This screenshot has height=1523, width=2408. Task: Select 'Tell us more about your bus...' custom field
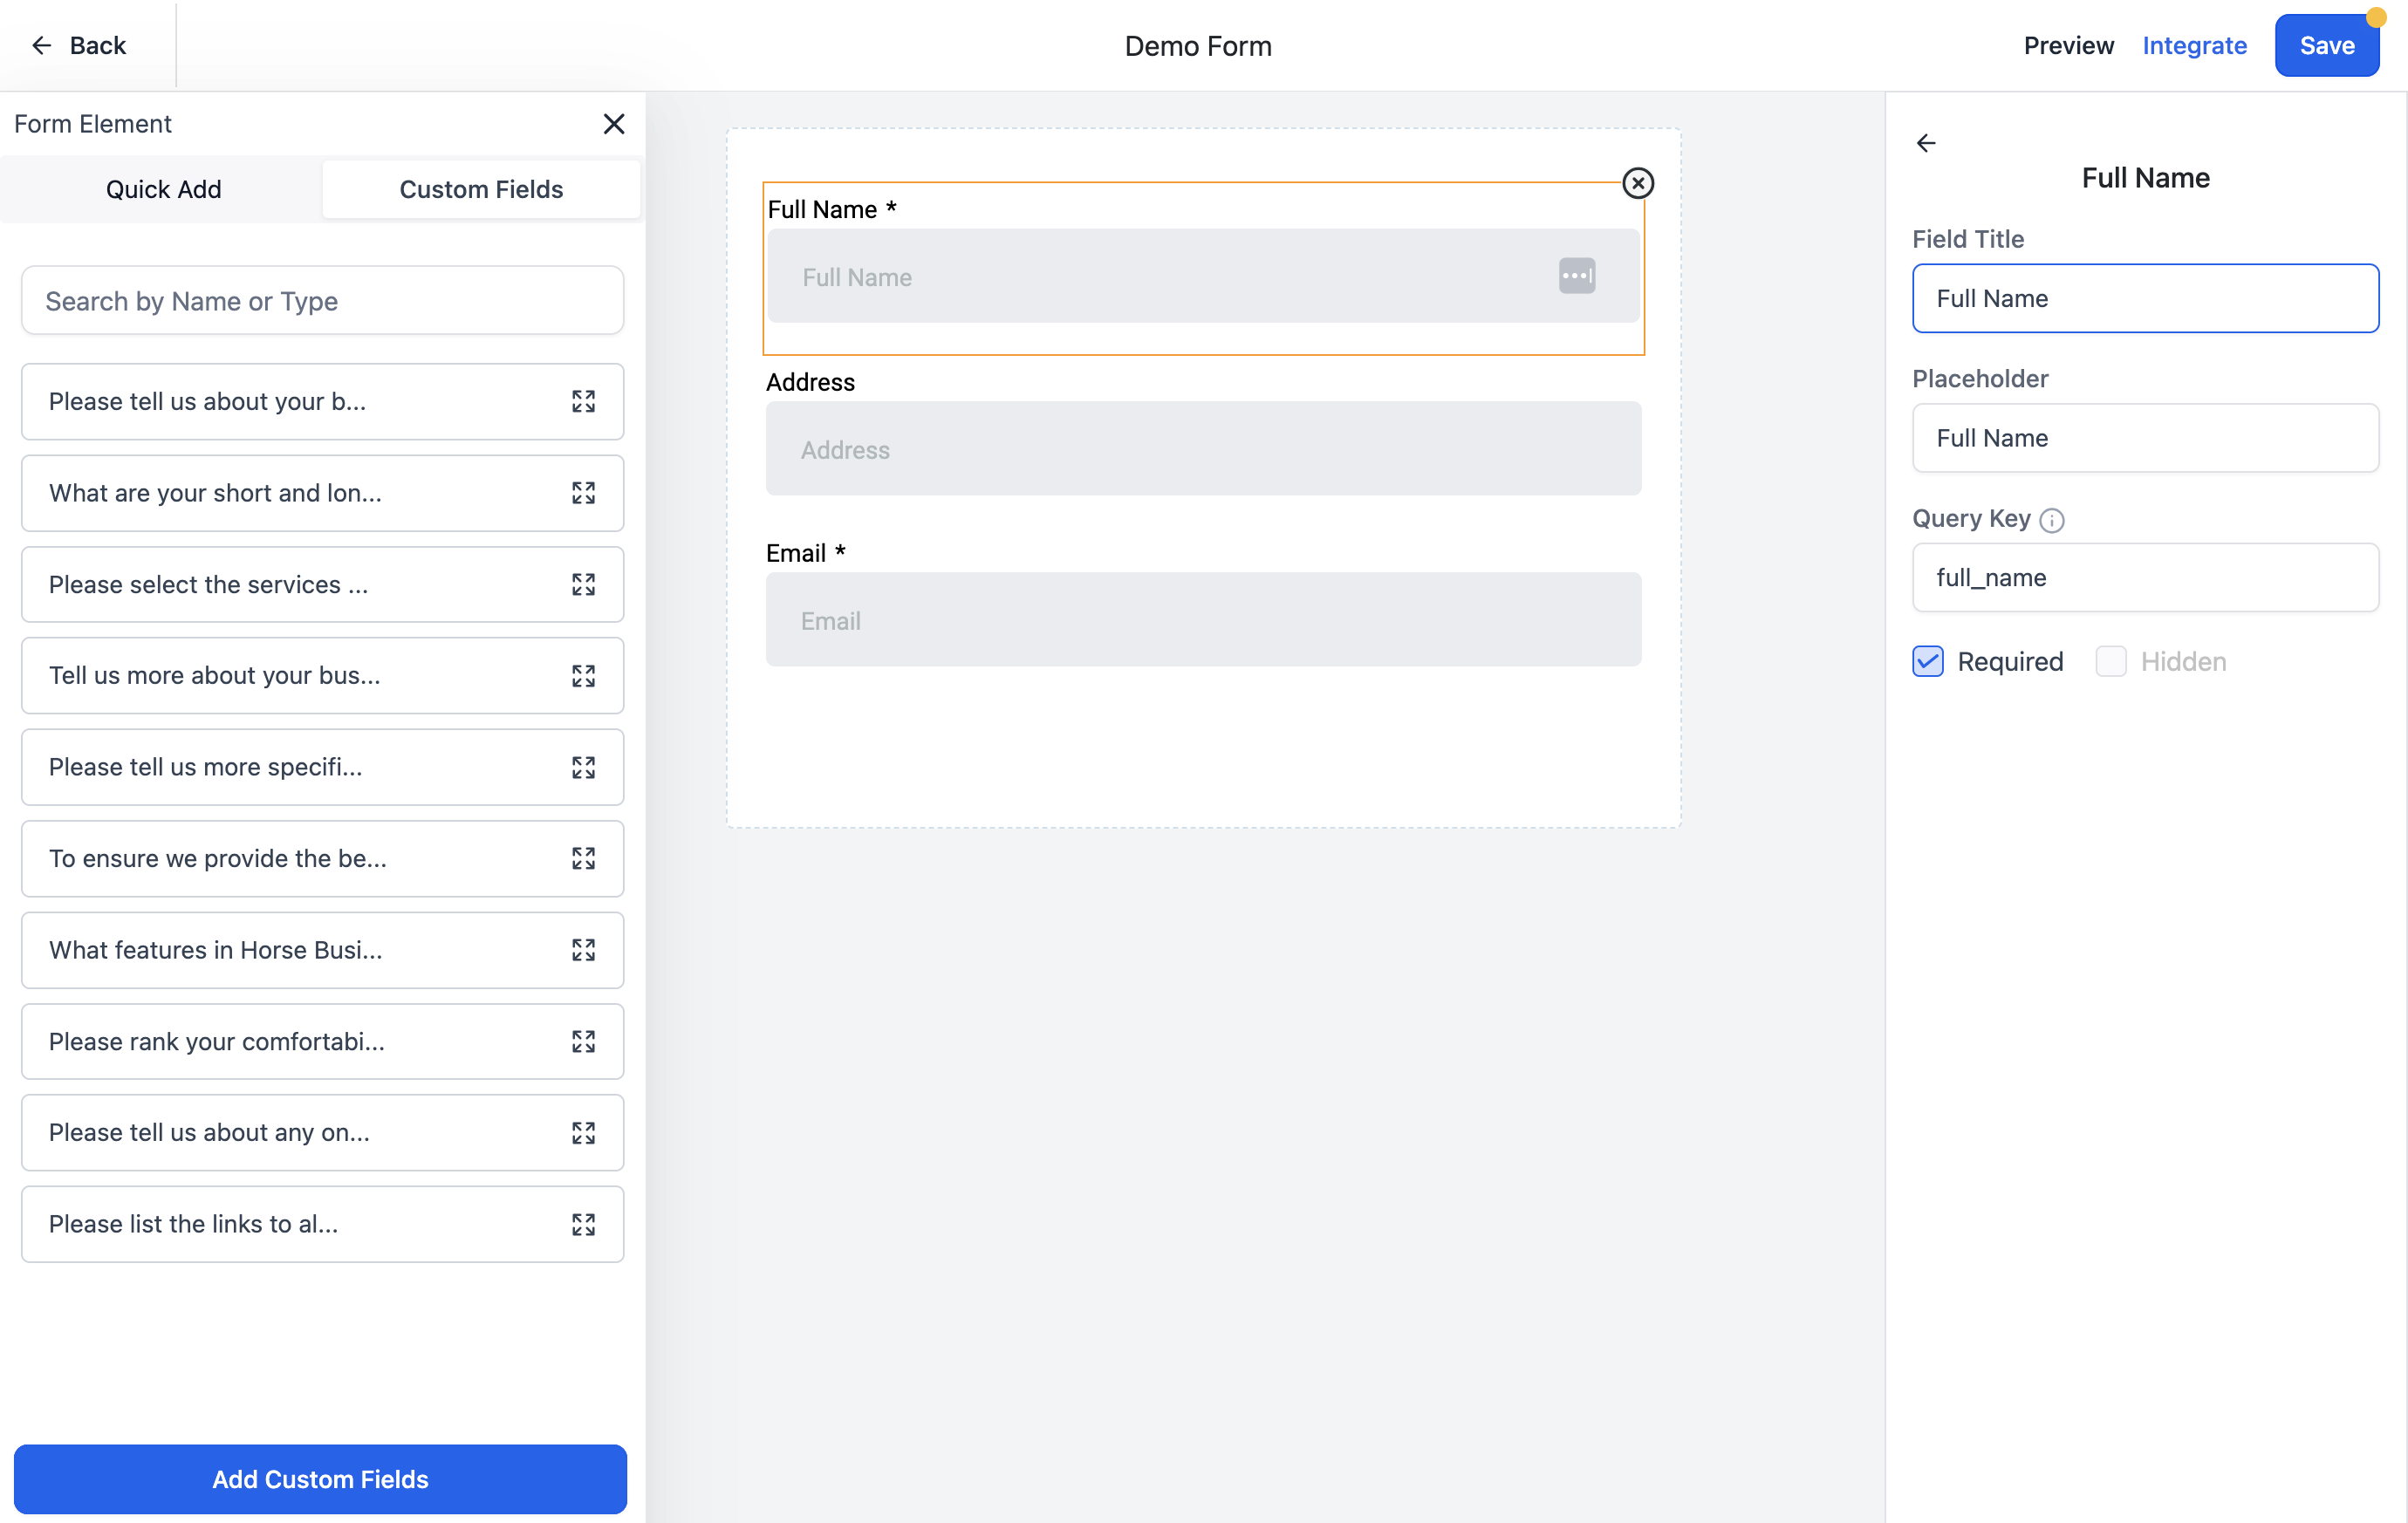point(322,676)
